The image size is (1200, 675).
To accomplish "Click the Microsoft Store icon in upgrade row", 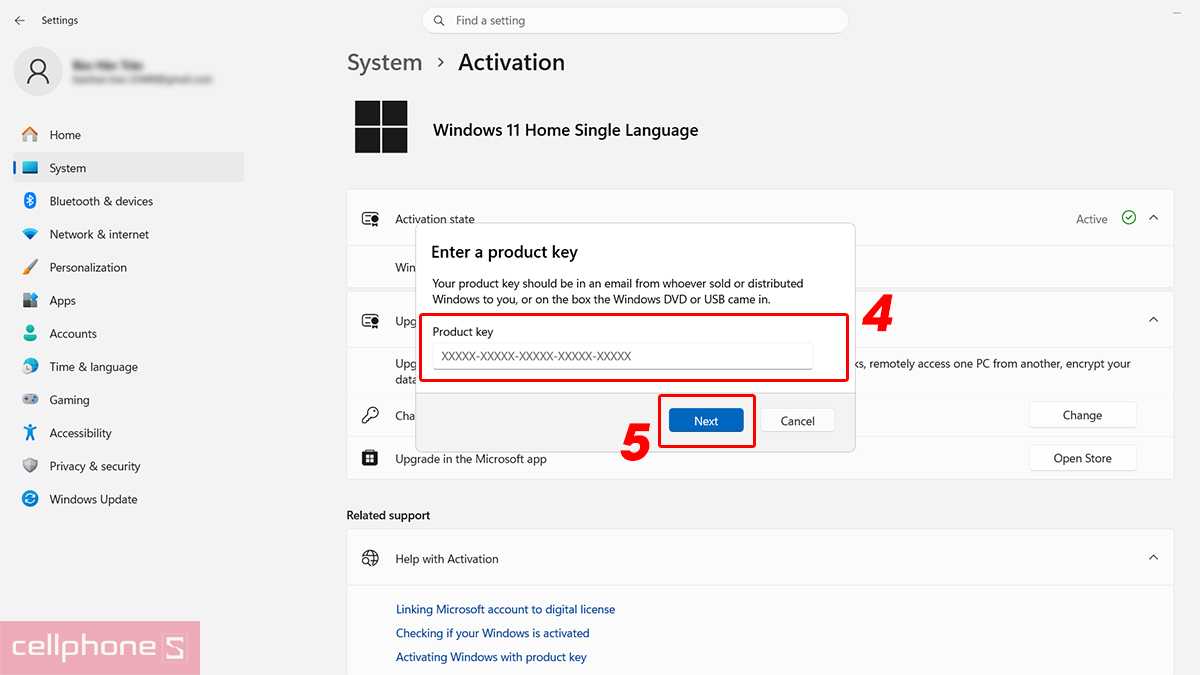I will click(x=371, y=458).
